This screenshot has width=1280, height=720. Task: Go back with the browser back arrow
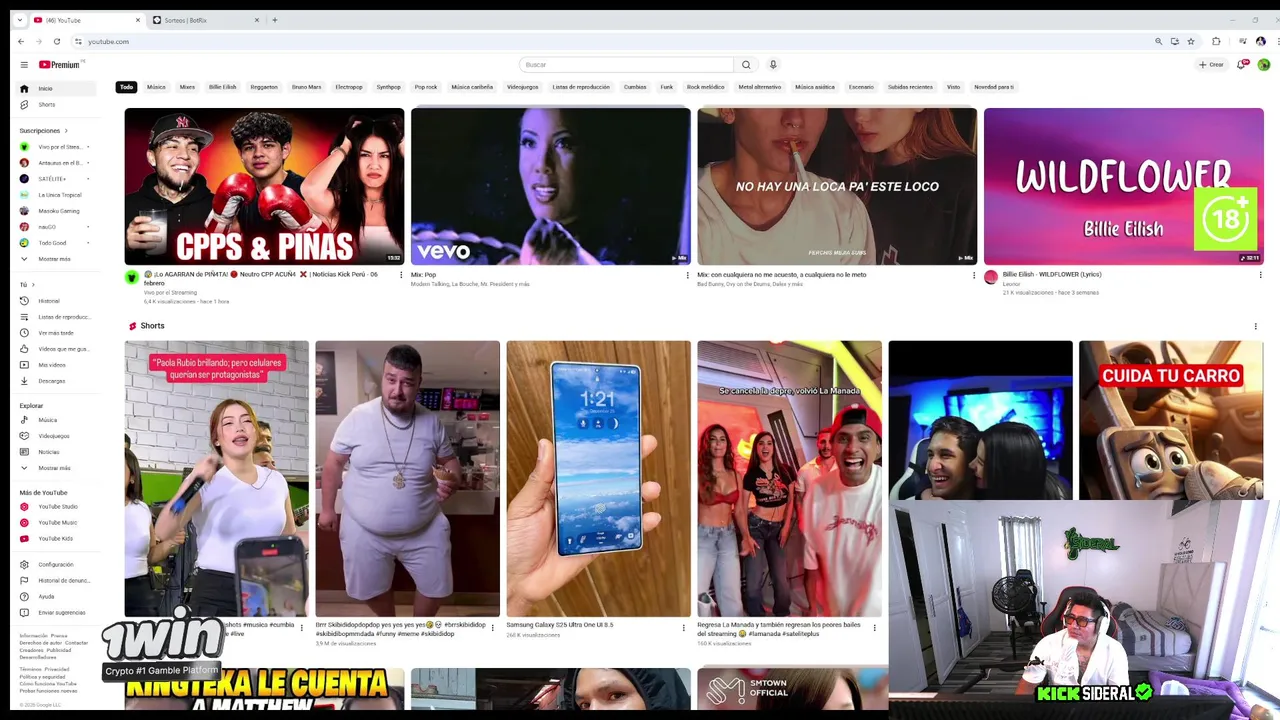21,41
